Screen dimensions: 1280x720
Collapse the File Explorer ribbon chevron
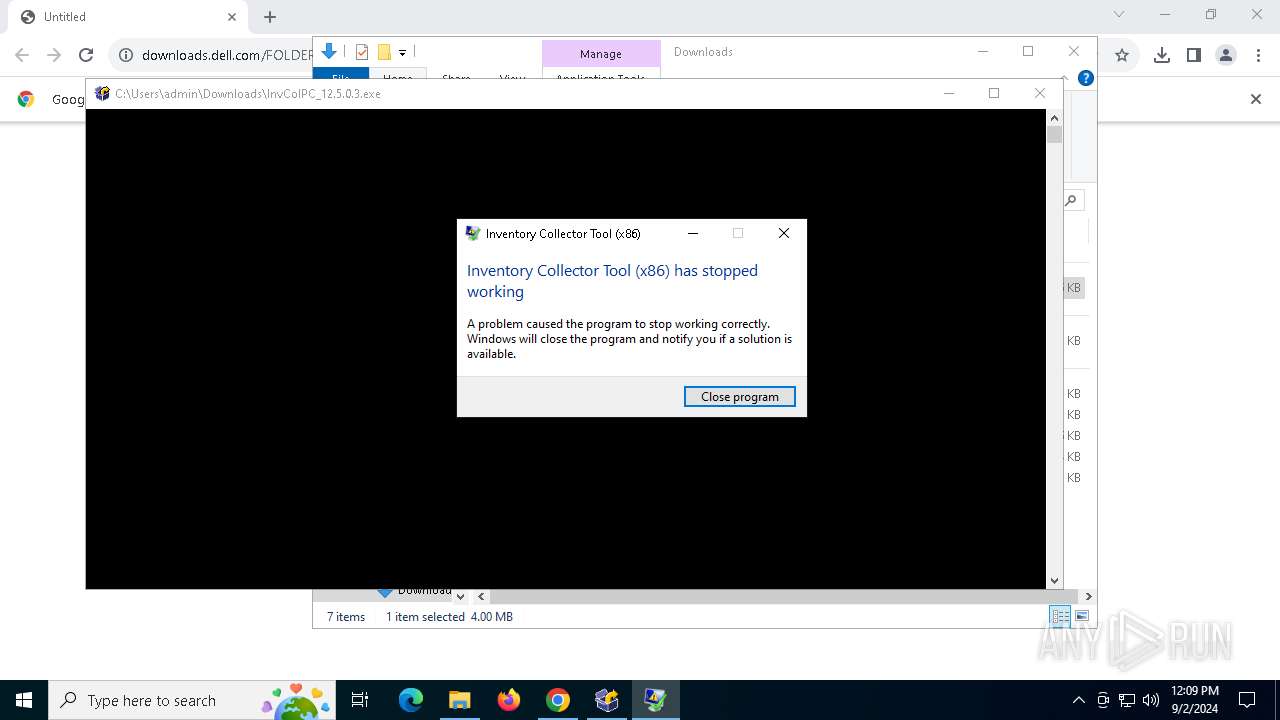click(1066, 76)
